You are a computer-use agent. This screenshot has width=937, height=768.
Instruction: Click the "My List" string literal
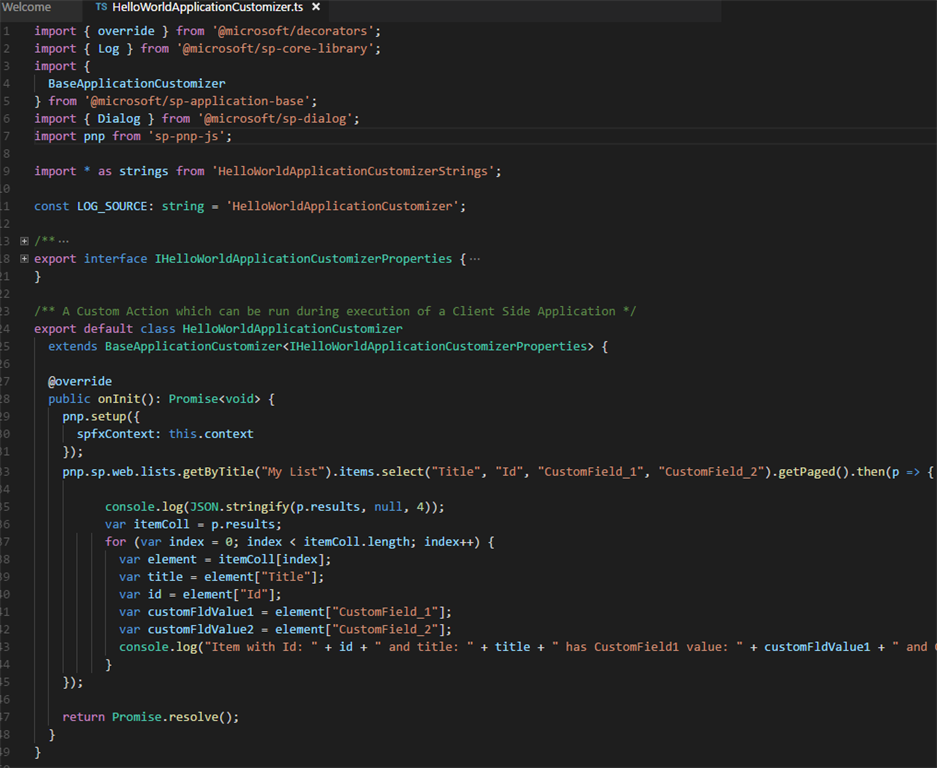point(293,472)
